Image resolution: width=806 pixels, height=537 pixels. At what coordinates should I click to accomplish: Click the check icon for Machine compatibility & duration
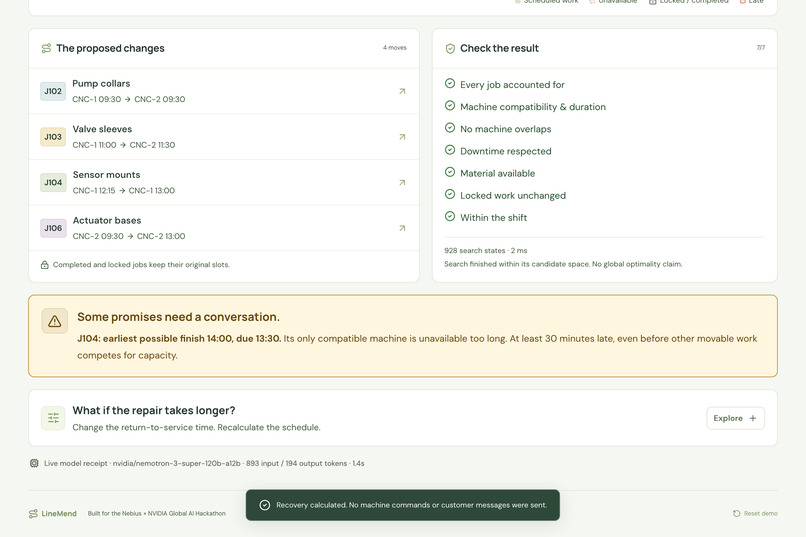click(450, 105)
